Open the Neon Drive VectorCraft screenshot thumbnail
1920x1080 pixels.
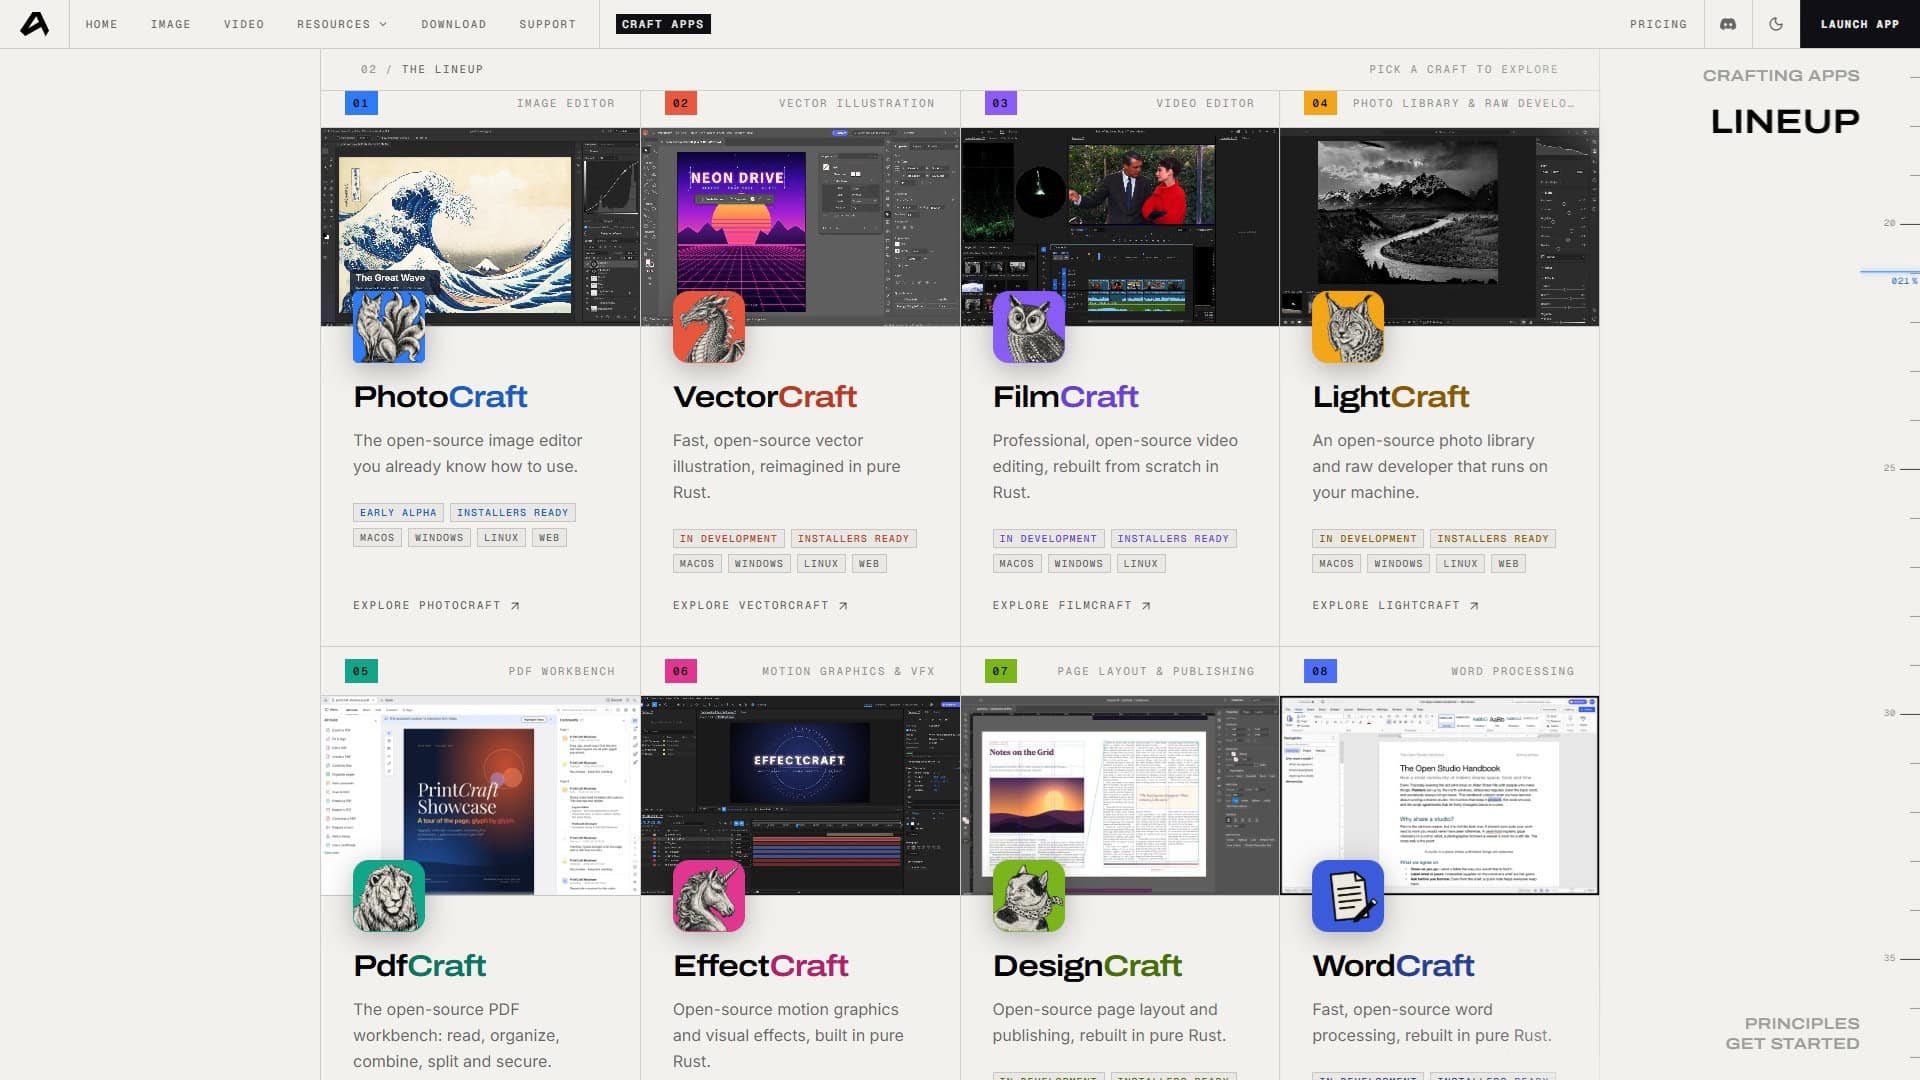click(x=800, y=227)
